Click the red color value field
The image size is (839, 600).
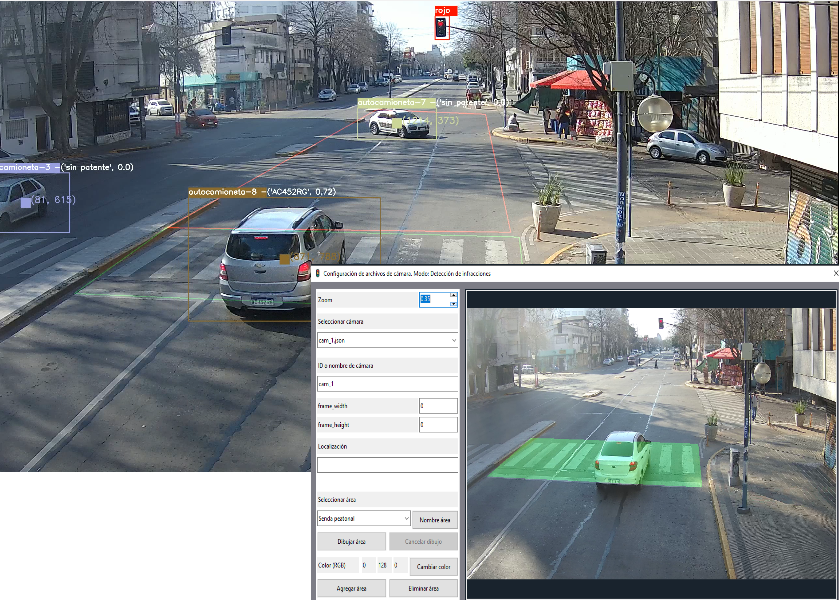(x=368, y=565)
